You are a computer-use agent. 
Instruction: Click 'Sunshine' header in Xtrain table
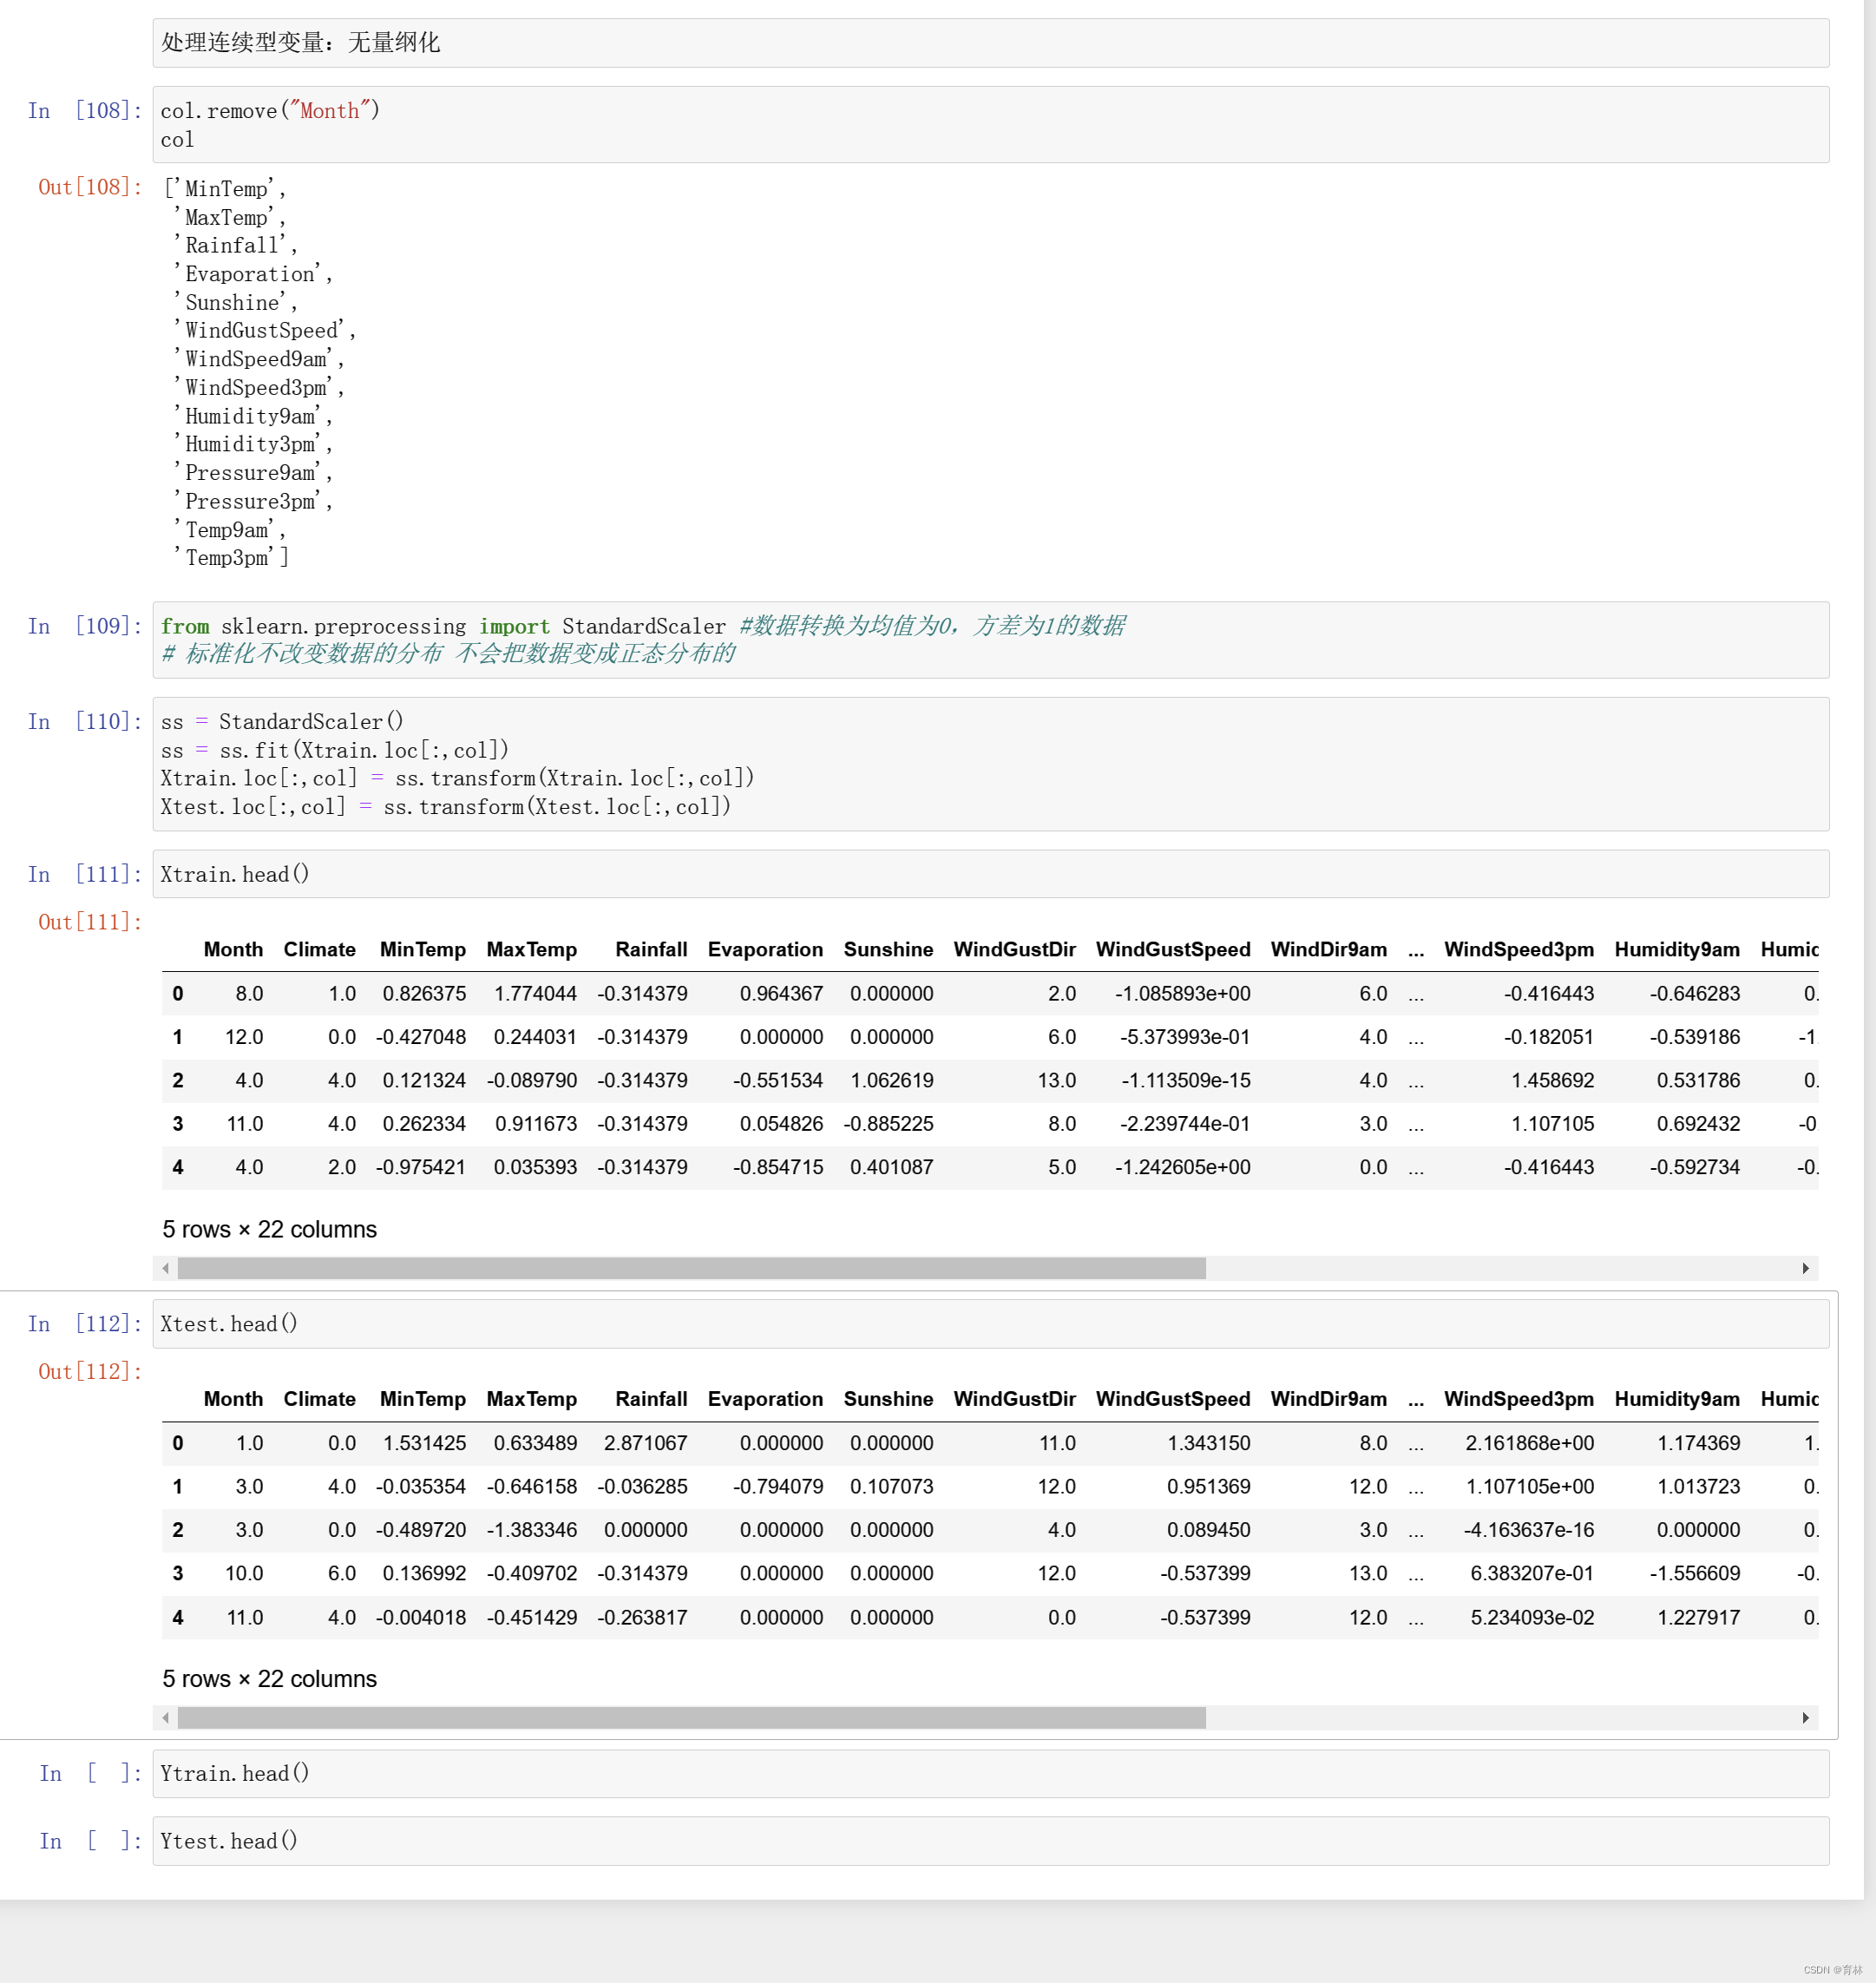point(888,949)
